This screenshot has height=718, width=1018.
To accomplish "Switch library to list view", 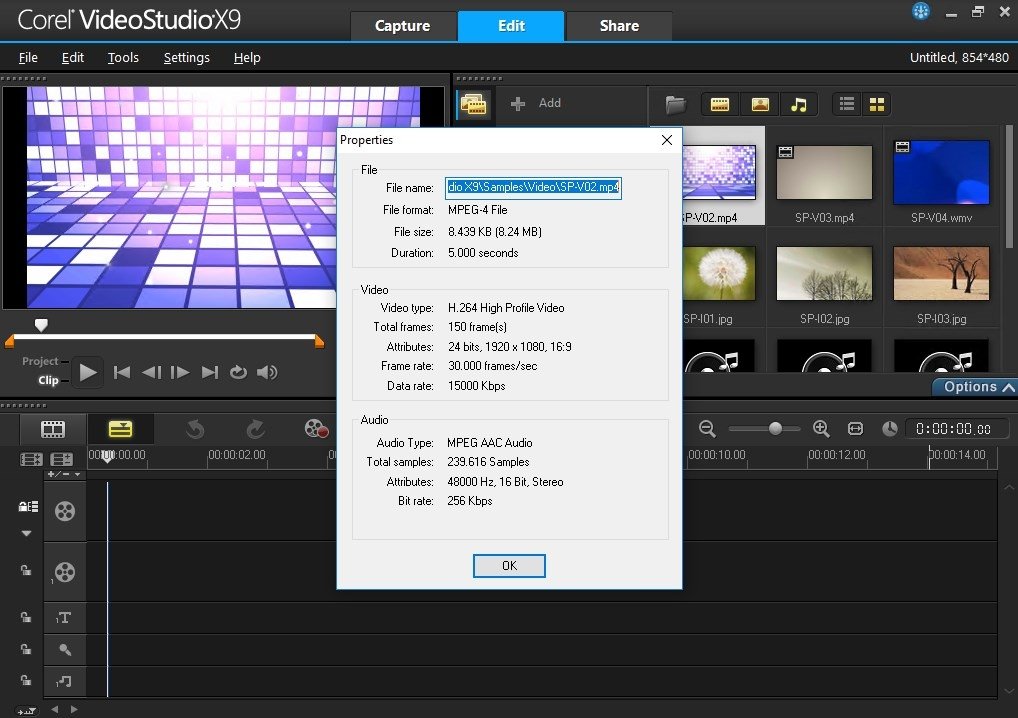I will click(847, 104).
